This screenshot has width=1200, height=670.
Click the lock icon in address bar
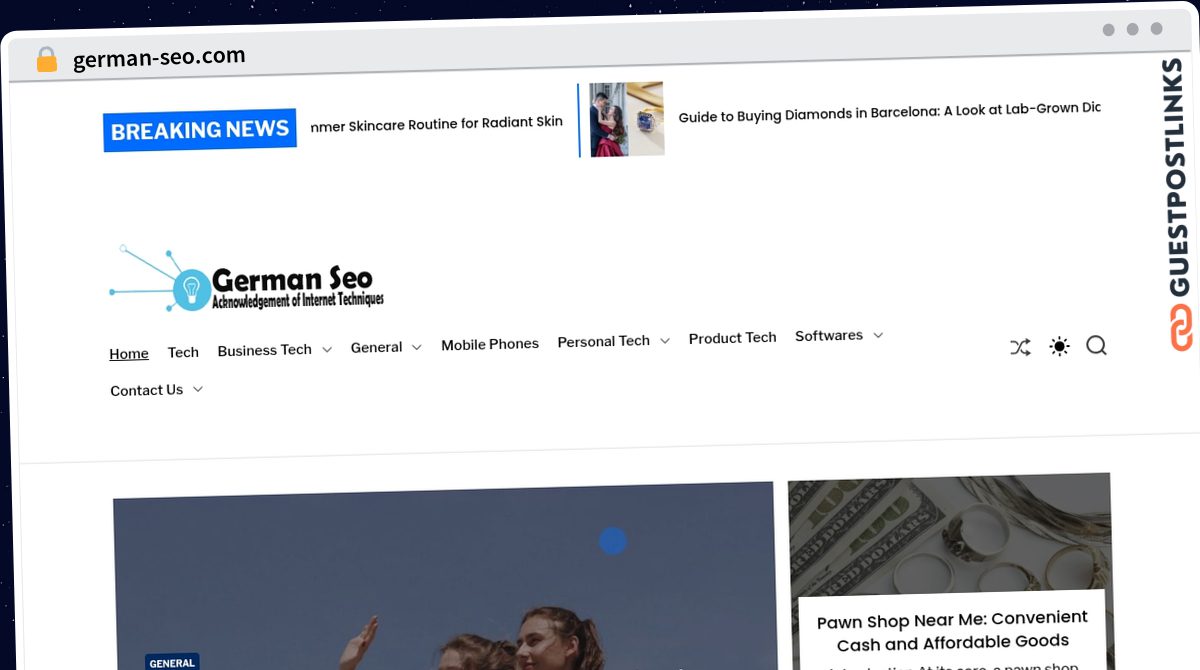(x=47, y=60)
